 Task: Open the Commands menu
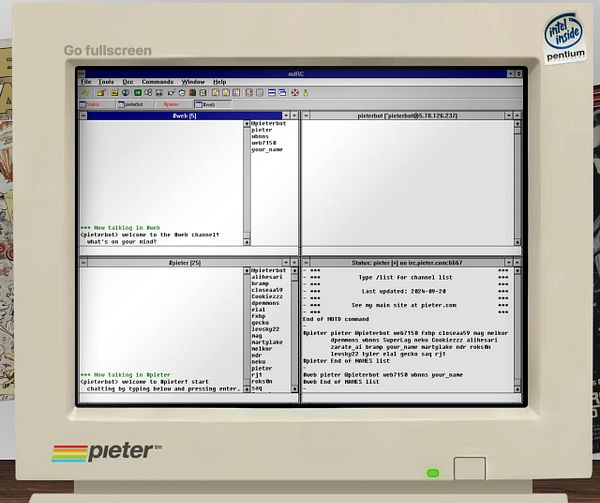[x=158, y=82]
